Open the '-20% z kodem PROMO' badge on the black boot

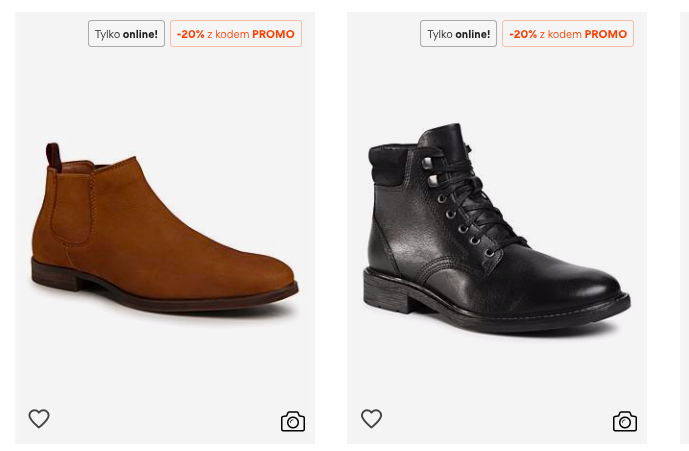point(568,34)
